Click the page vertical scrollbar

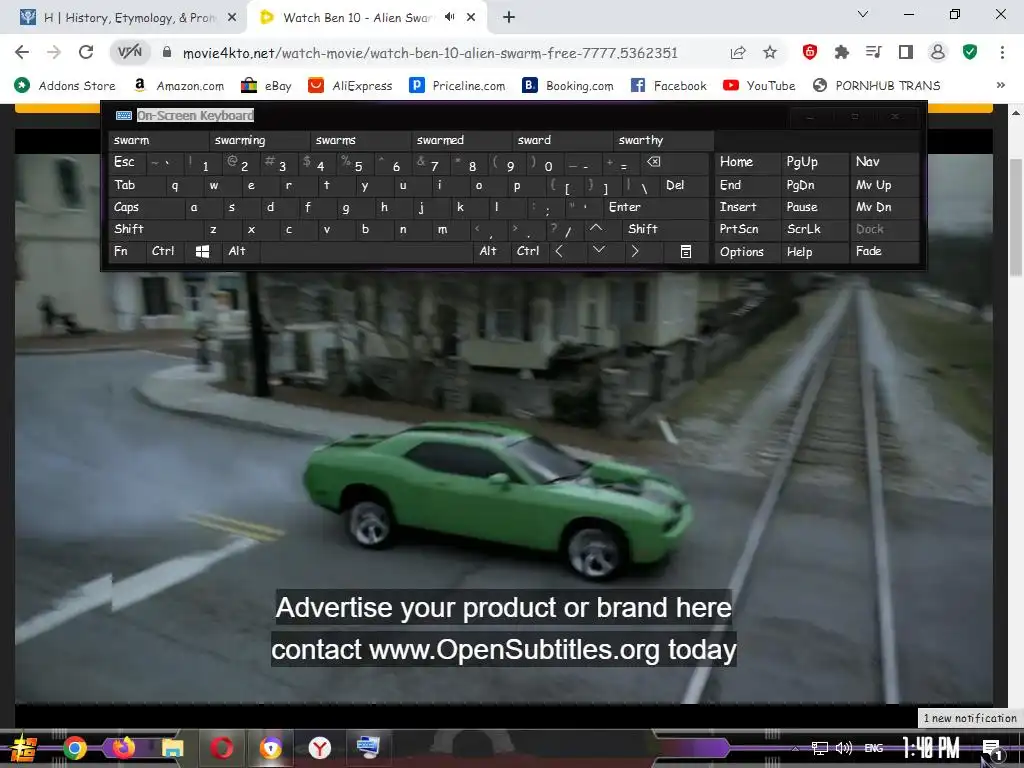coord(1016,216)
